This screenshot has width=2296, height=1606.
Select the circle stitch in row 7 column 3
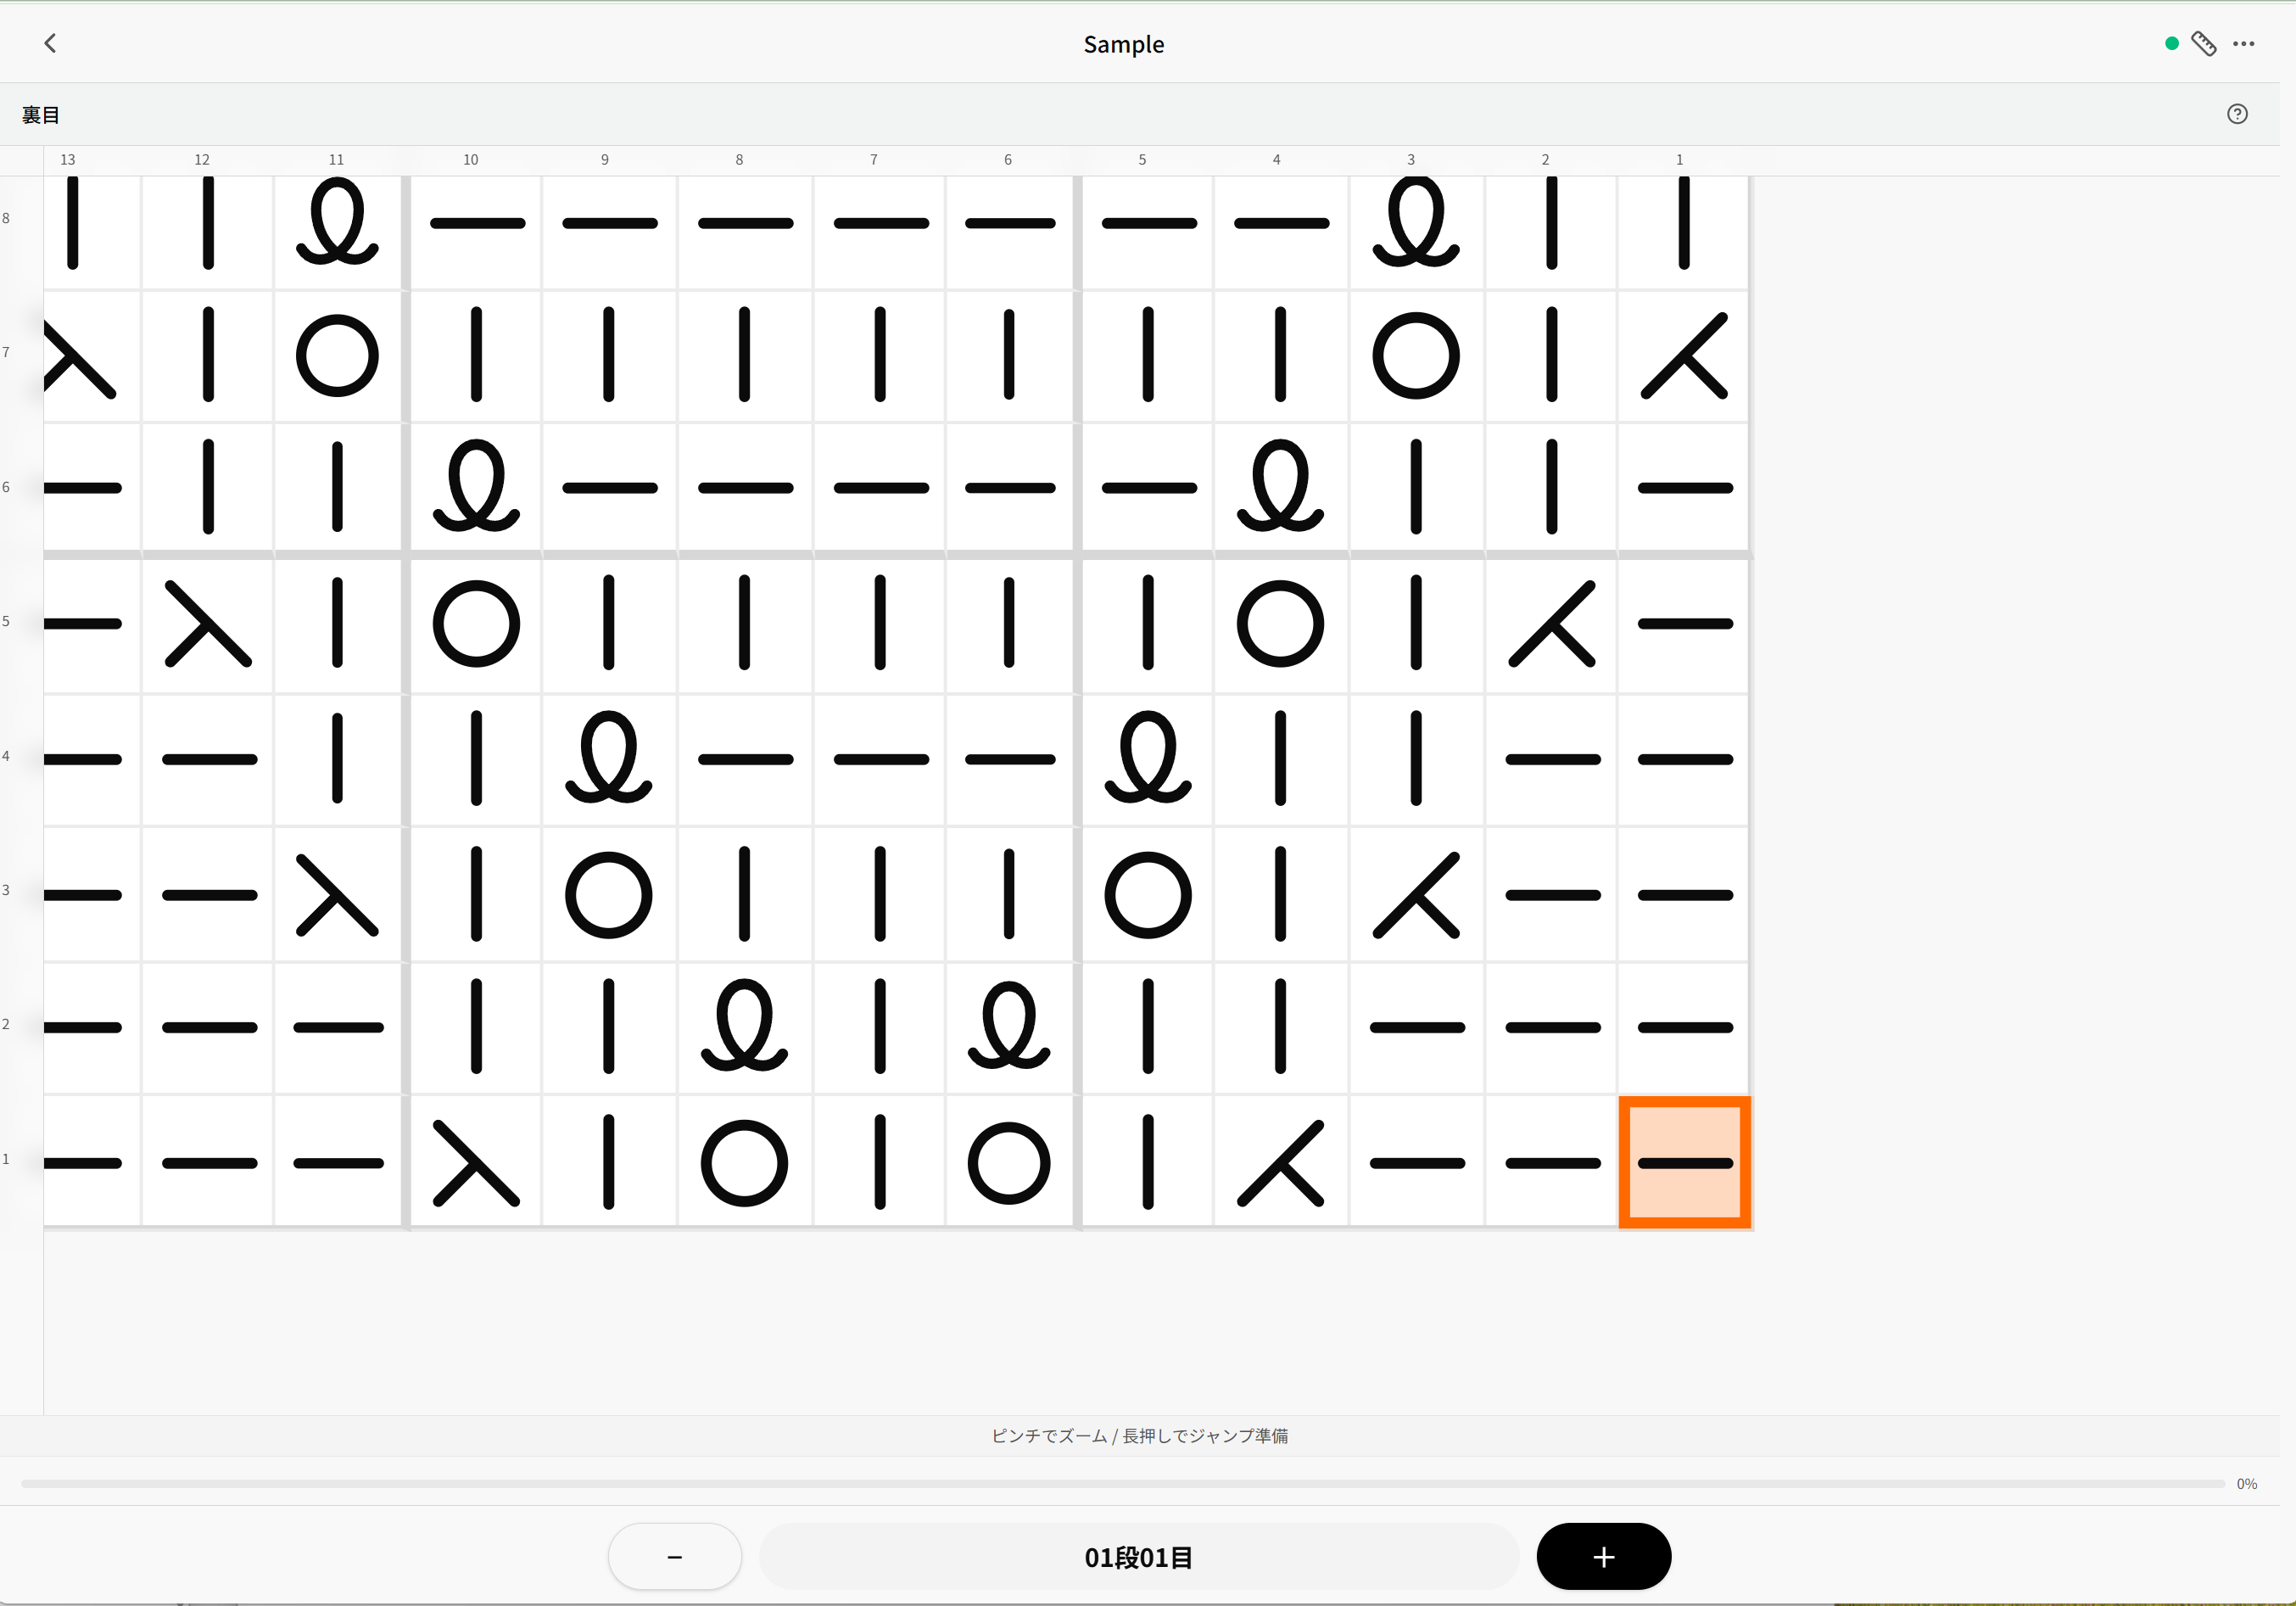1415,356
